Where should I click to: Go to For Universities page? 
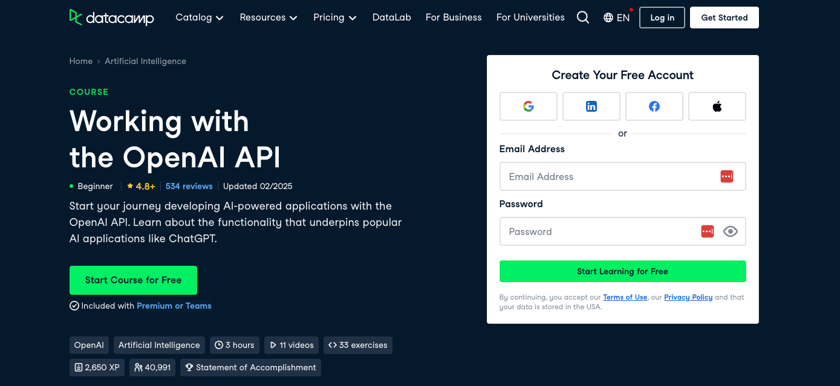click(x=530, y=18)
